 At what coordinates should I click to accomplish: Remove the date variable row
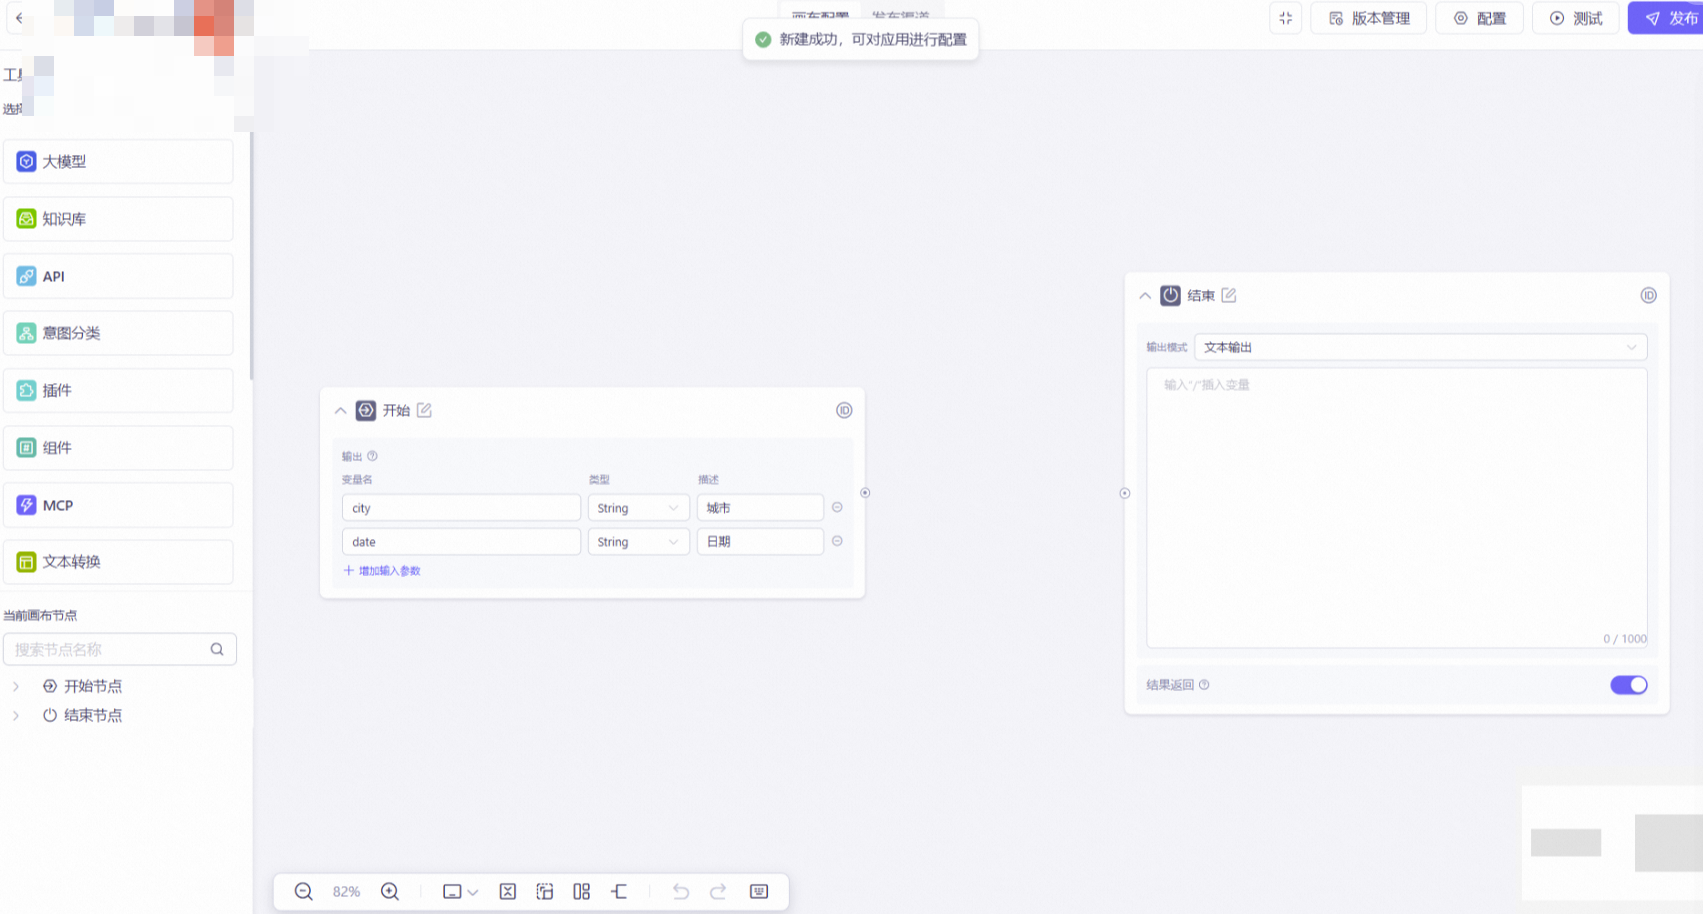tap(838, 541)
